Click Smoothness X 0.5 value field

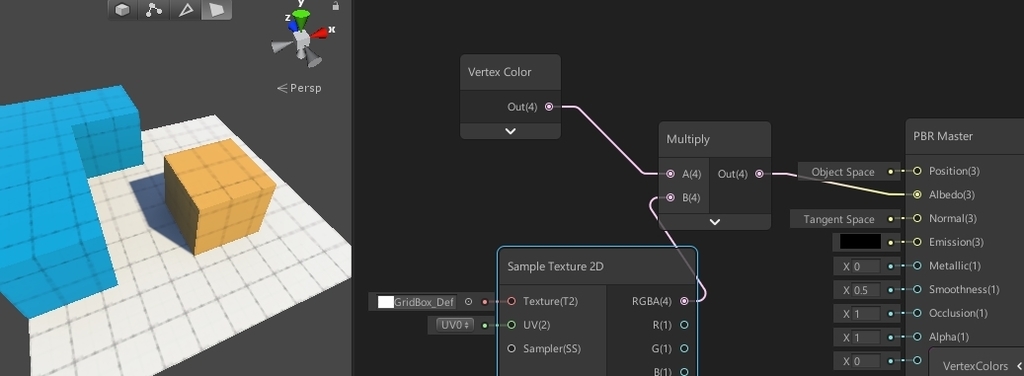point(866,290)
